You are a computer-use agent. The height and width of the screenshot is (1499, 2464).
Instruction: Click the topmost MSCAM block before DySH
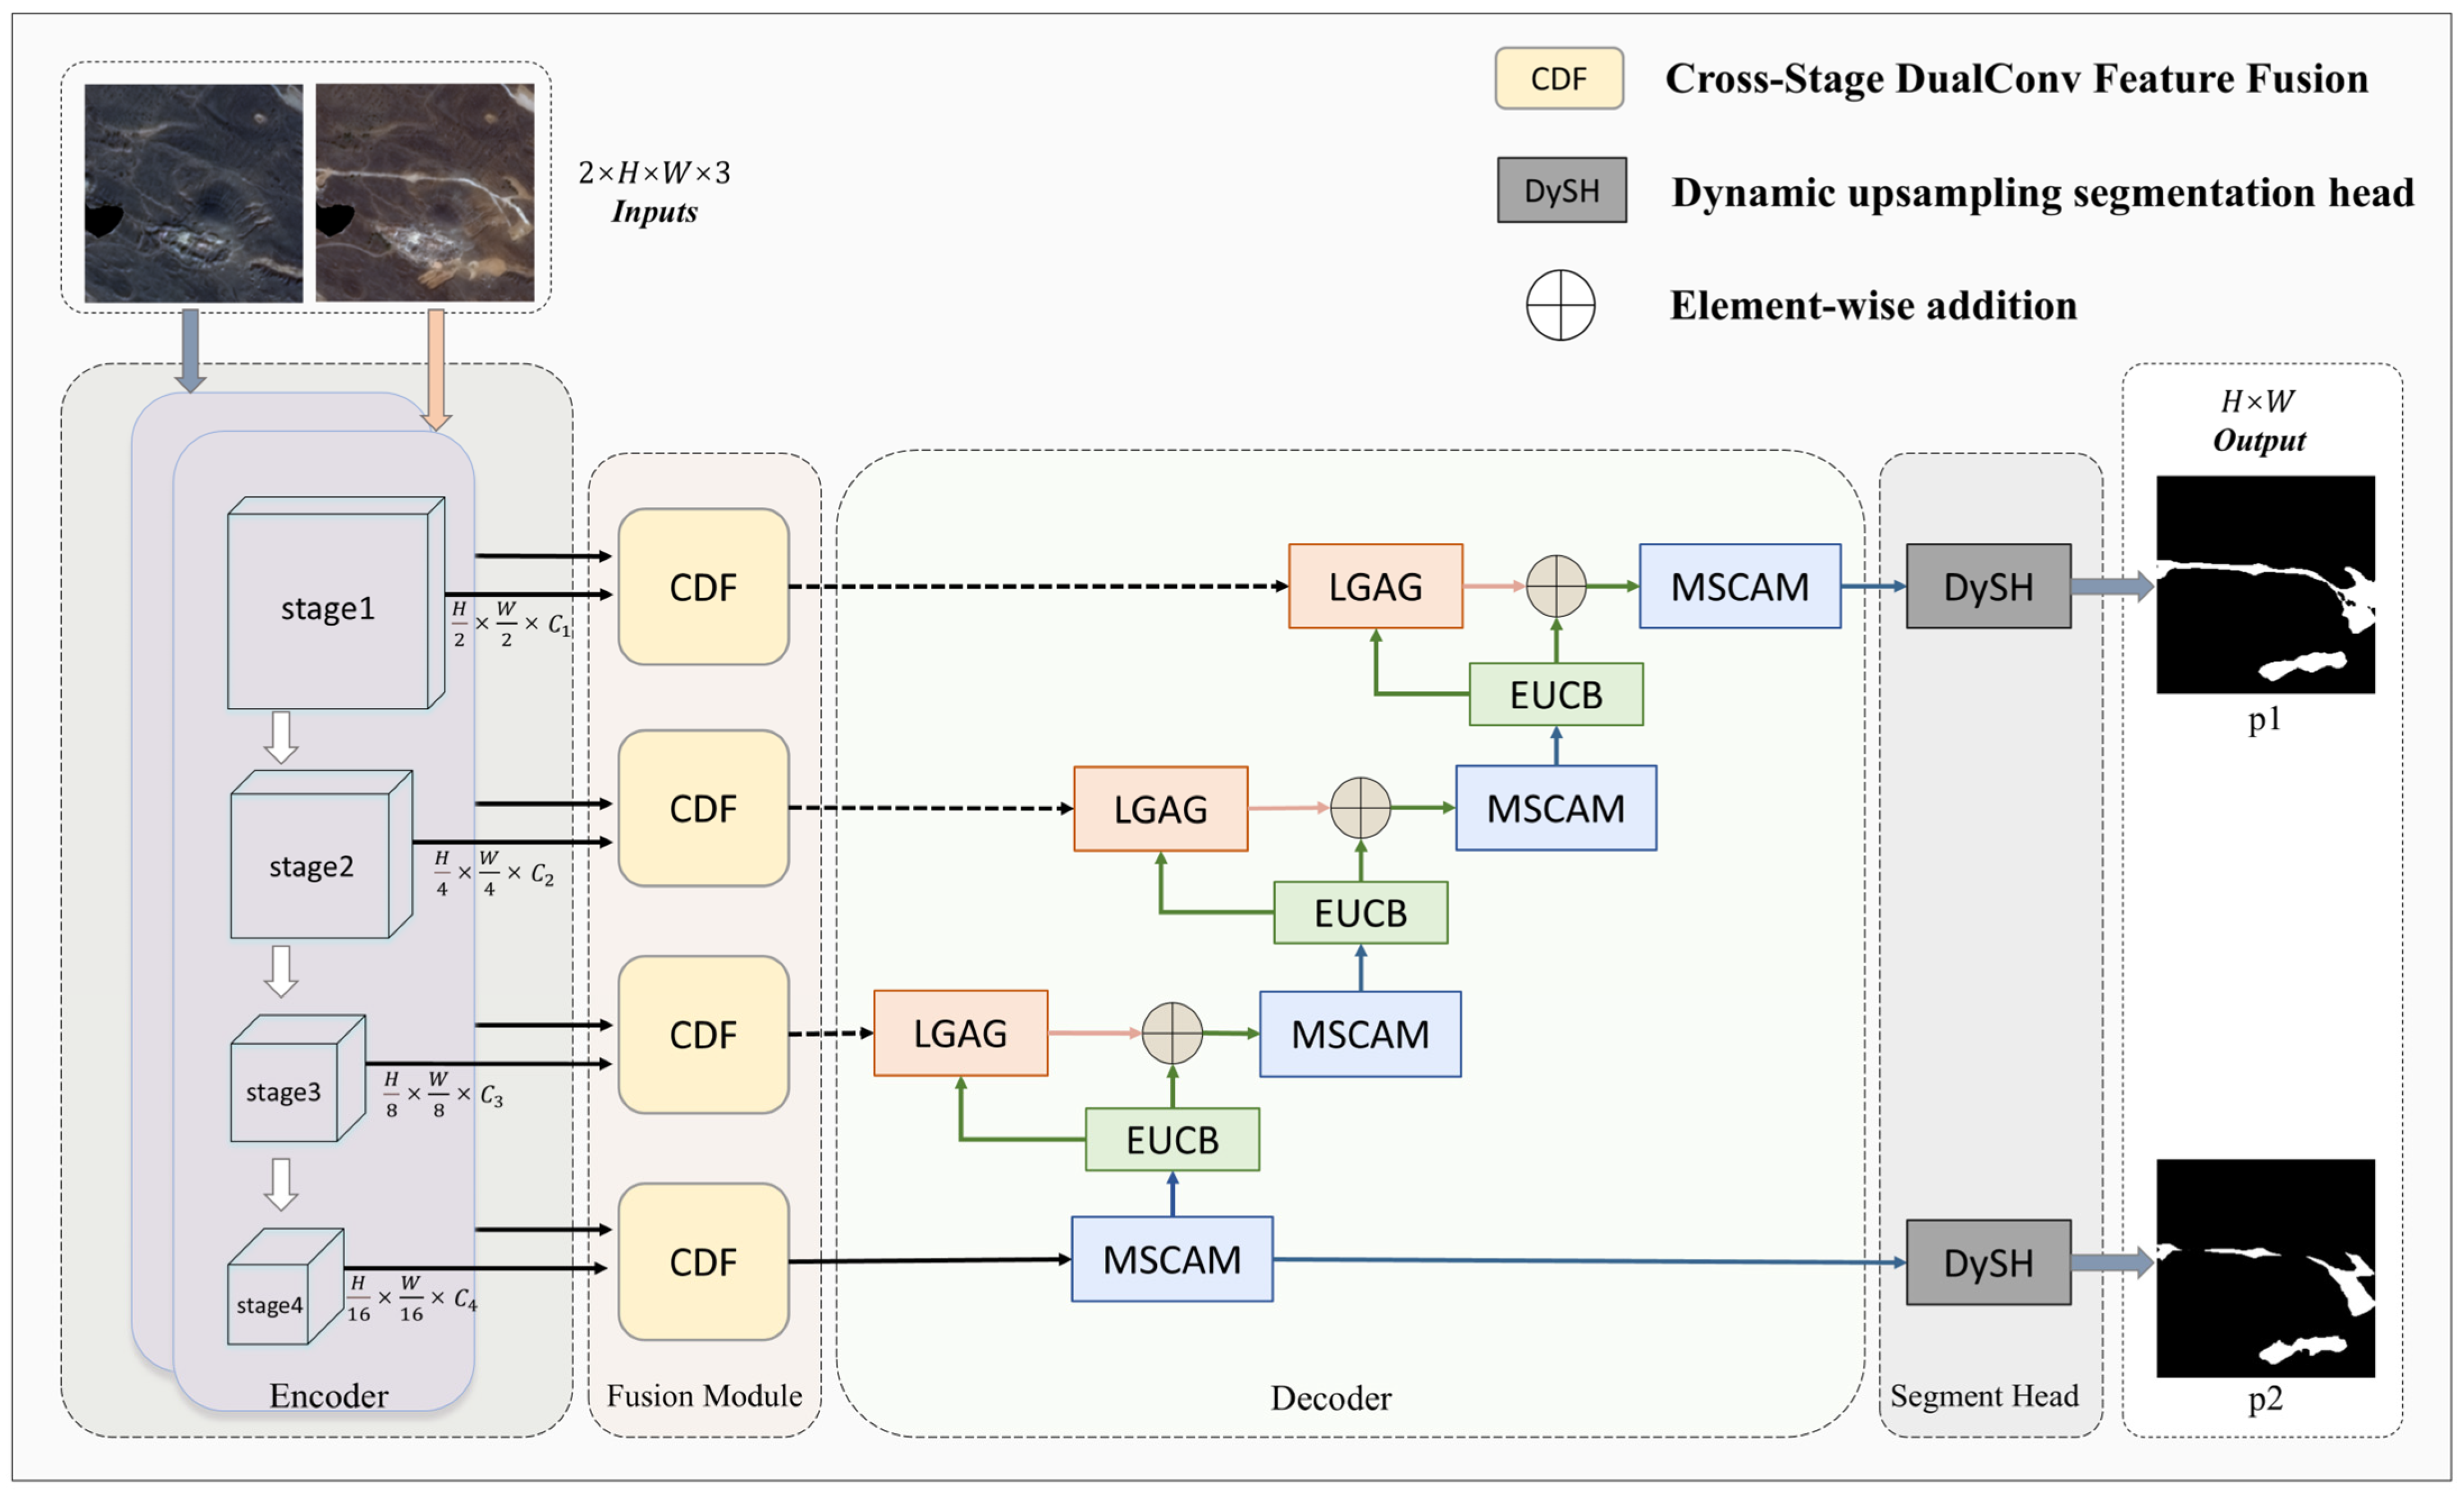click(x=1740, y=587)
